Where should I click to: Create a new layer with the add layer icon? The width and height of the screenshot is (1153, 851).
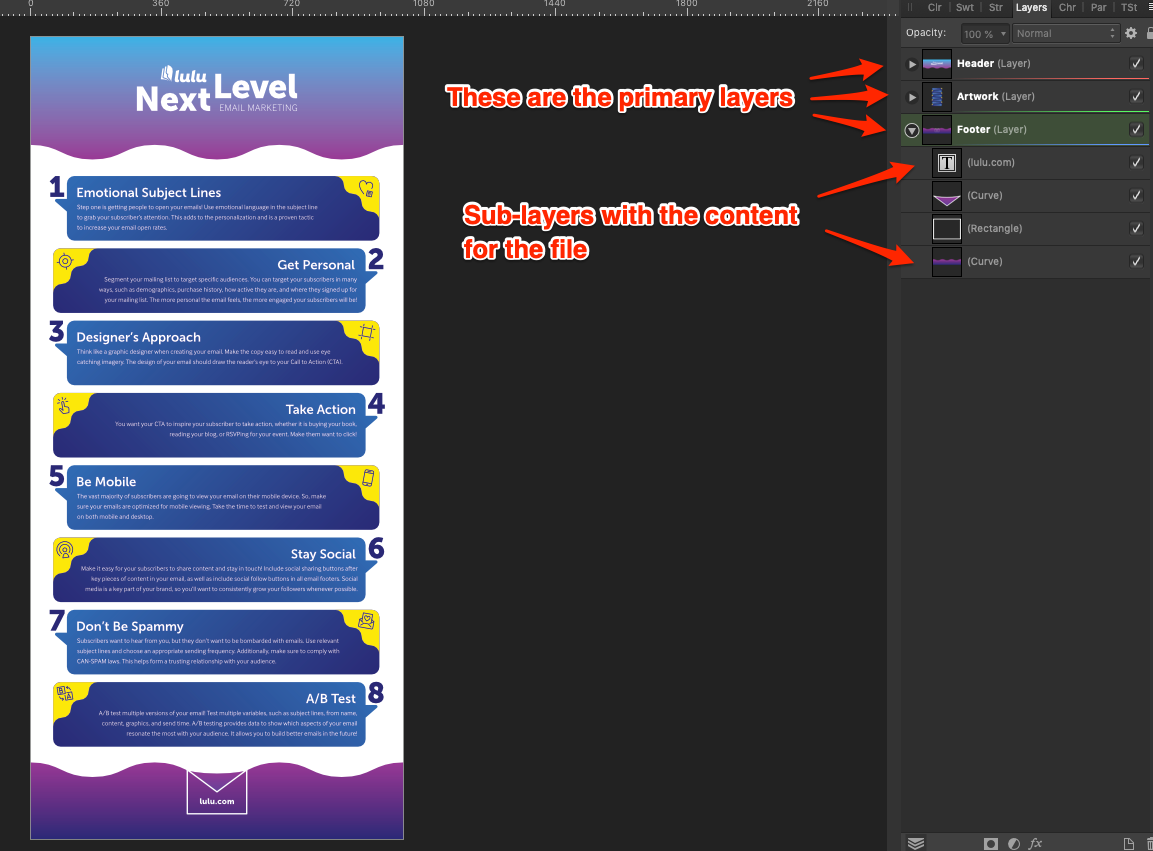tap(1128, 843)
